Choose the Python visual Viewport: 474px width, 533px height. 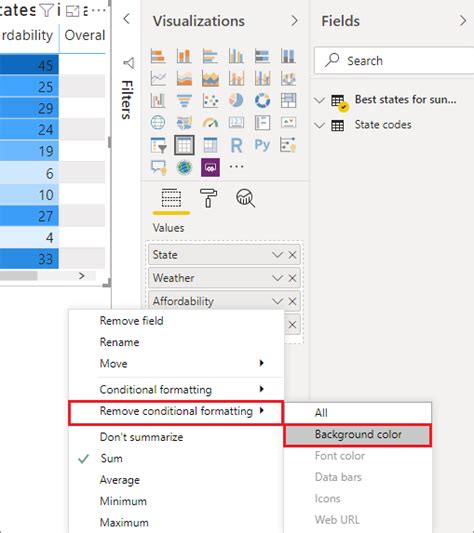262,145
